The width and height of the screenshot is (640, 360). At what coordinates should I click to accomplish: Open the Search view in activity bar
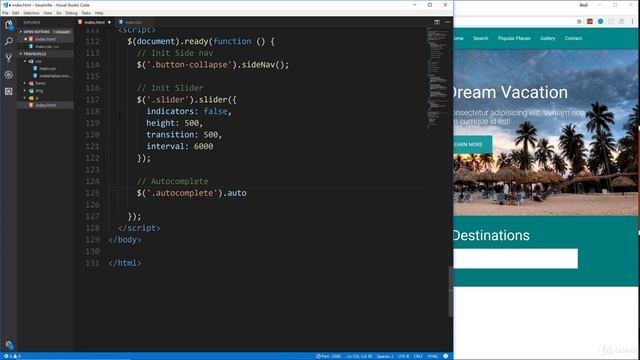9,42
